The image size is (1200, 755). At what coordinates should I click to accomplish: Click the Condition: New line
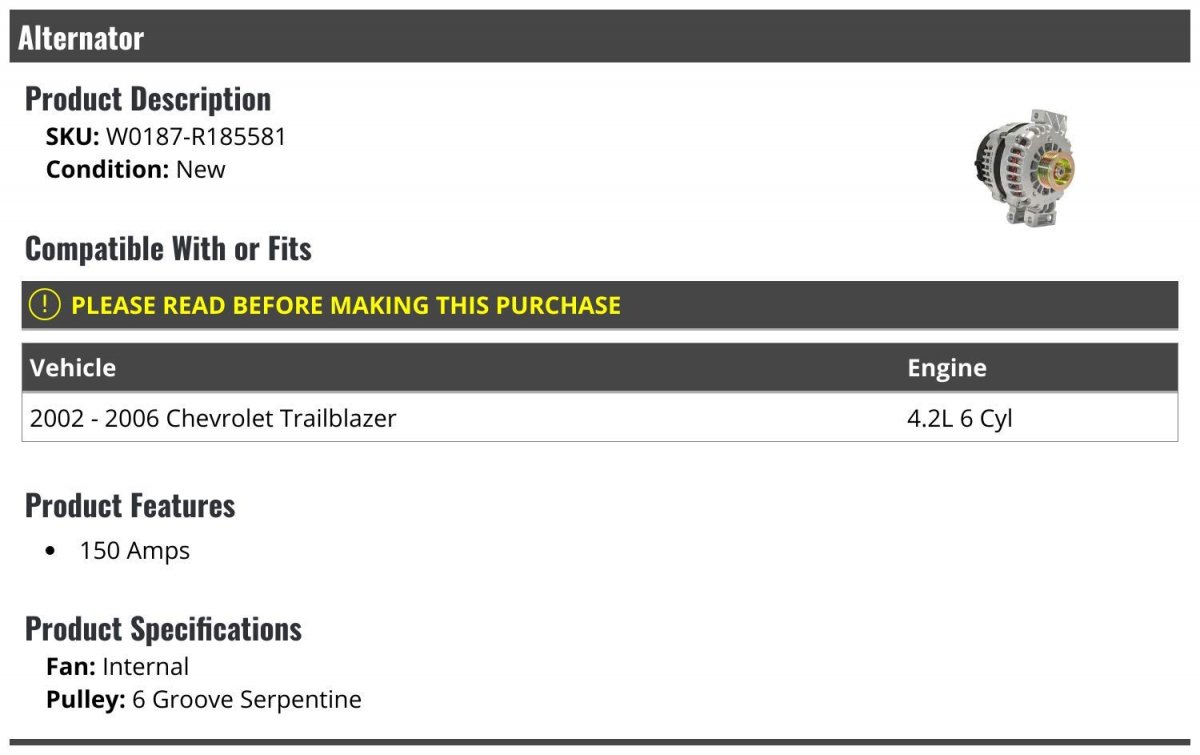pyautogui.click(x=136, y=169)
